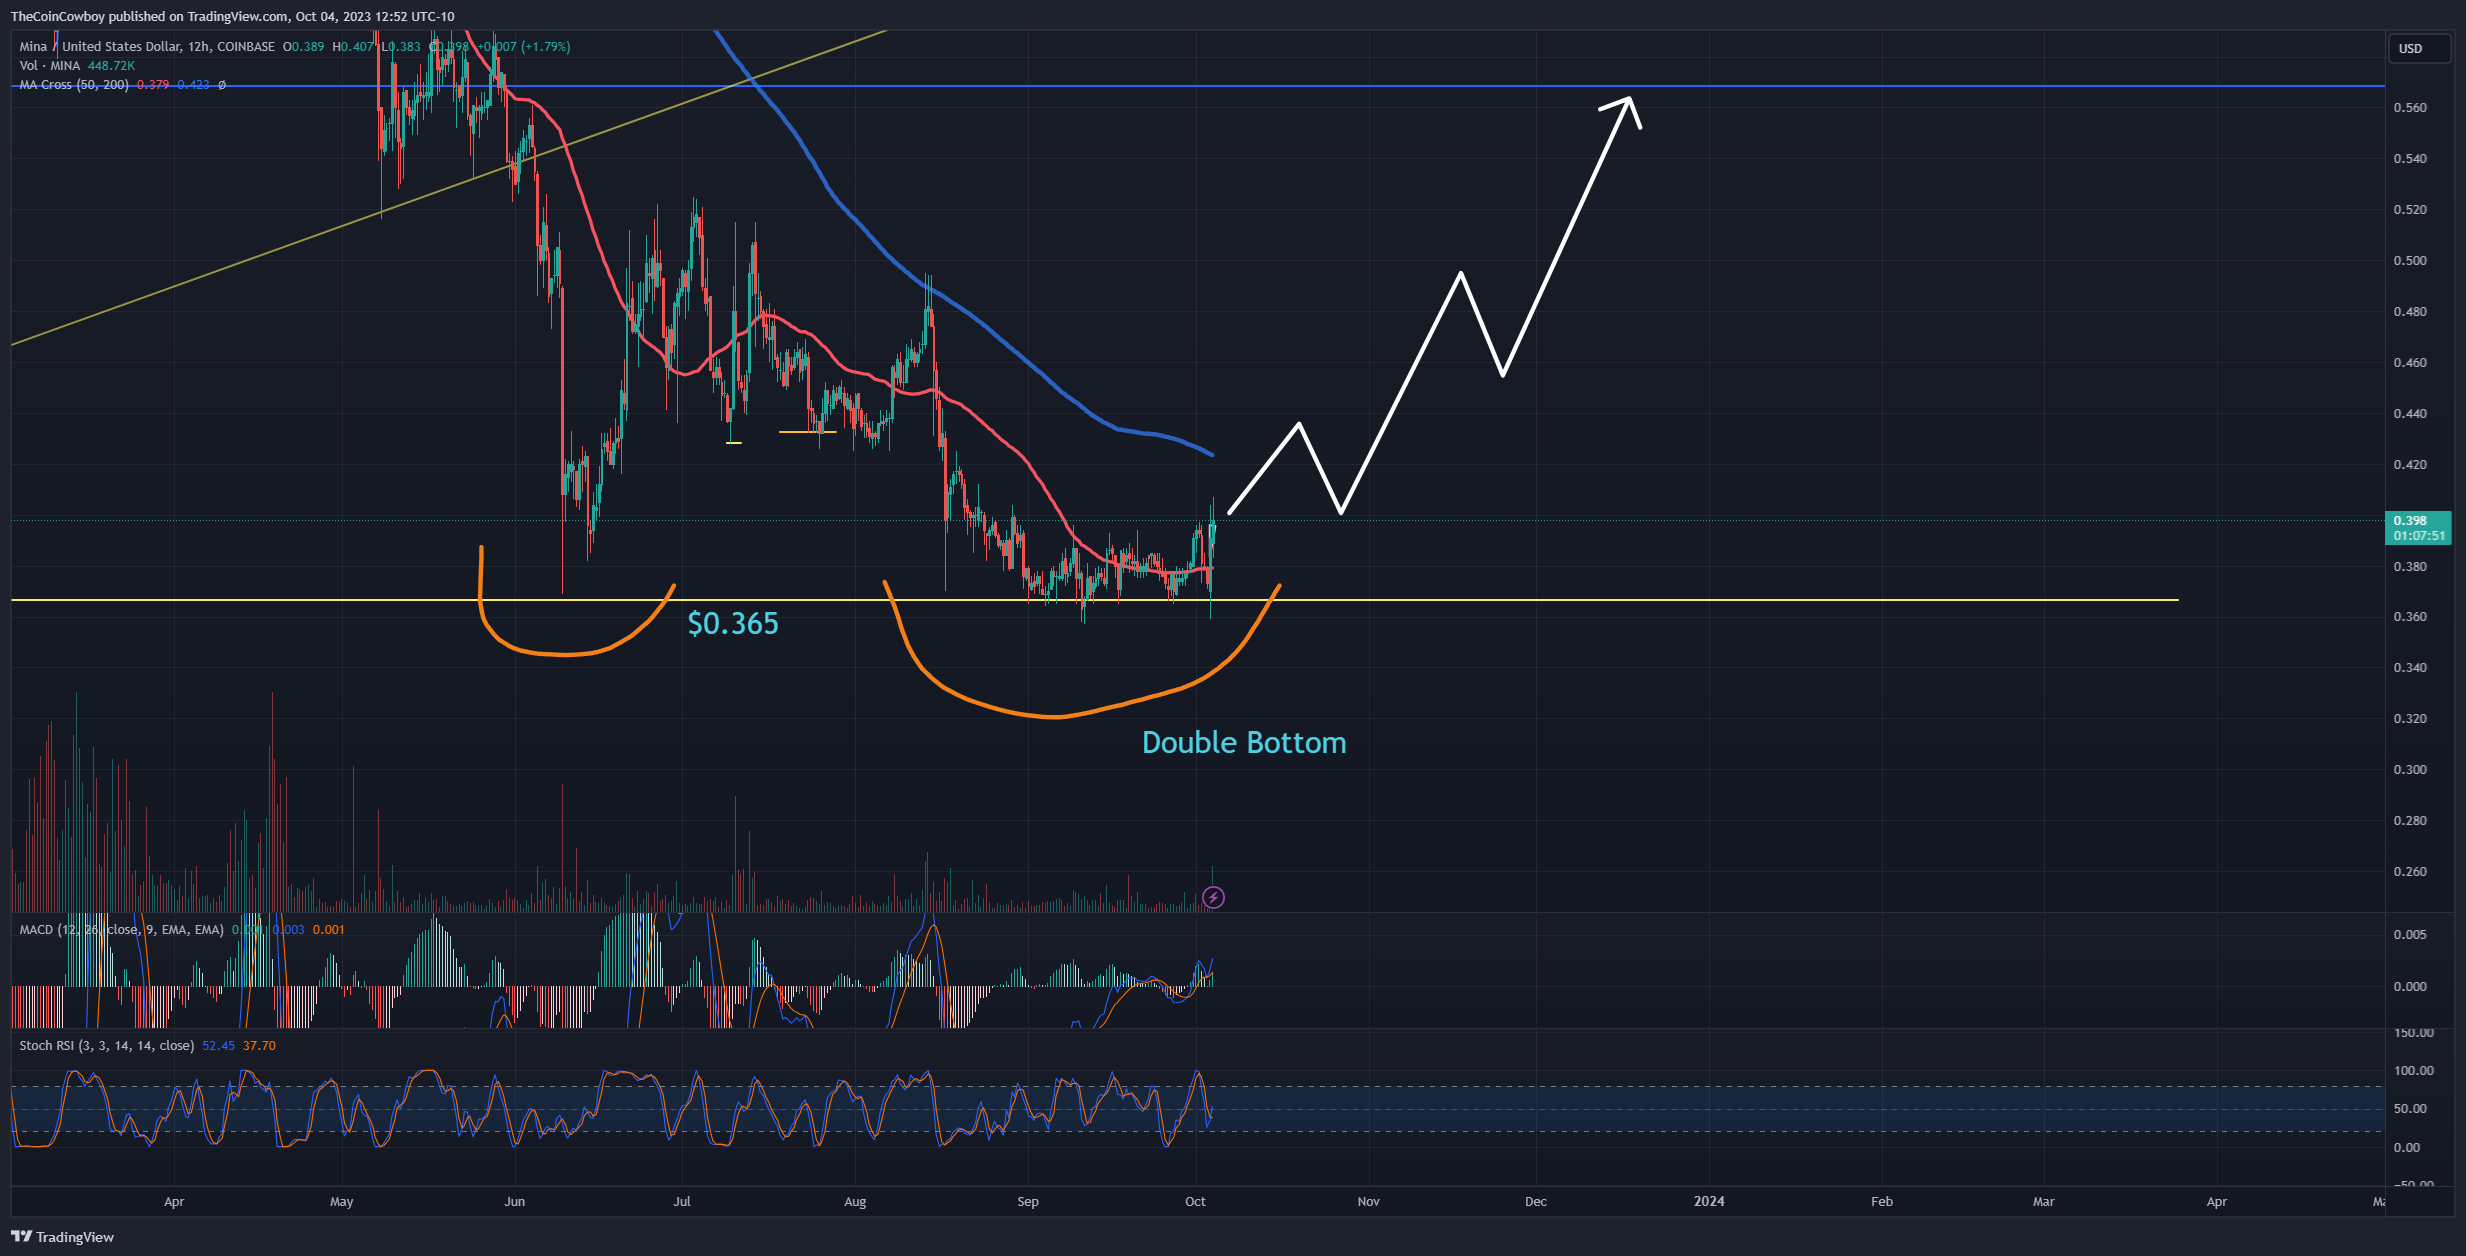Click the Mar label on time axis
Screen dimensions: 2466x1256
point(2043,1201)
